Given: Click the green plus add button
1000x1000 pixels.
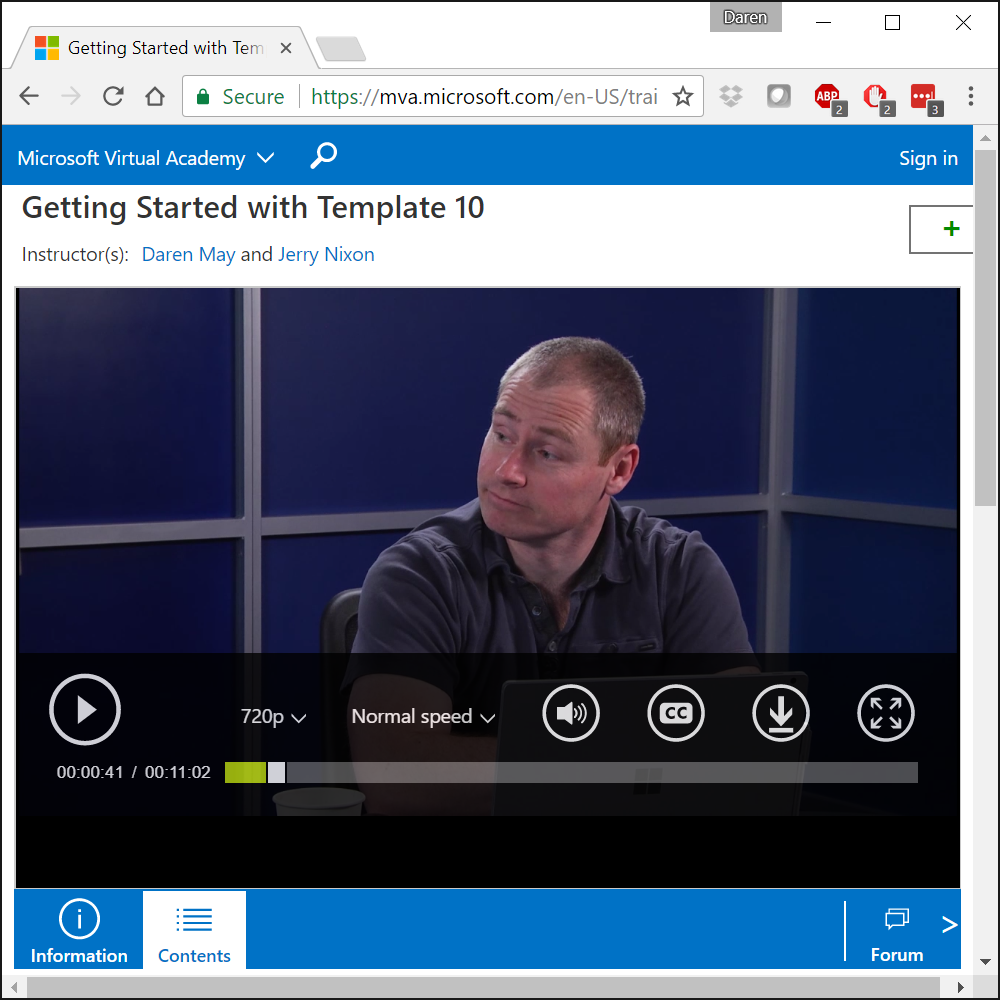Looking at the screenshot, I should [942, 229].
